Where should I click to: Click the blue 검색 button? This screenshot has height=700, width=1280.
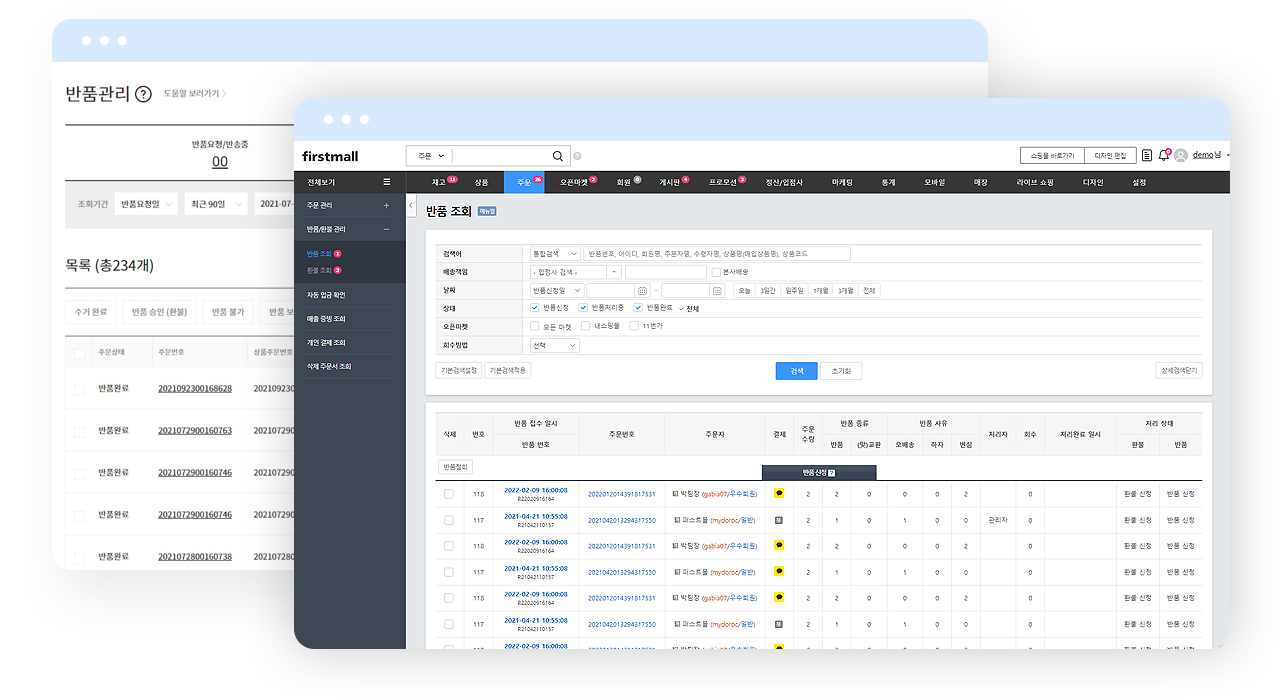coord(796,371)
